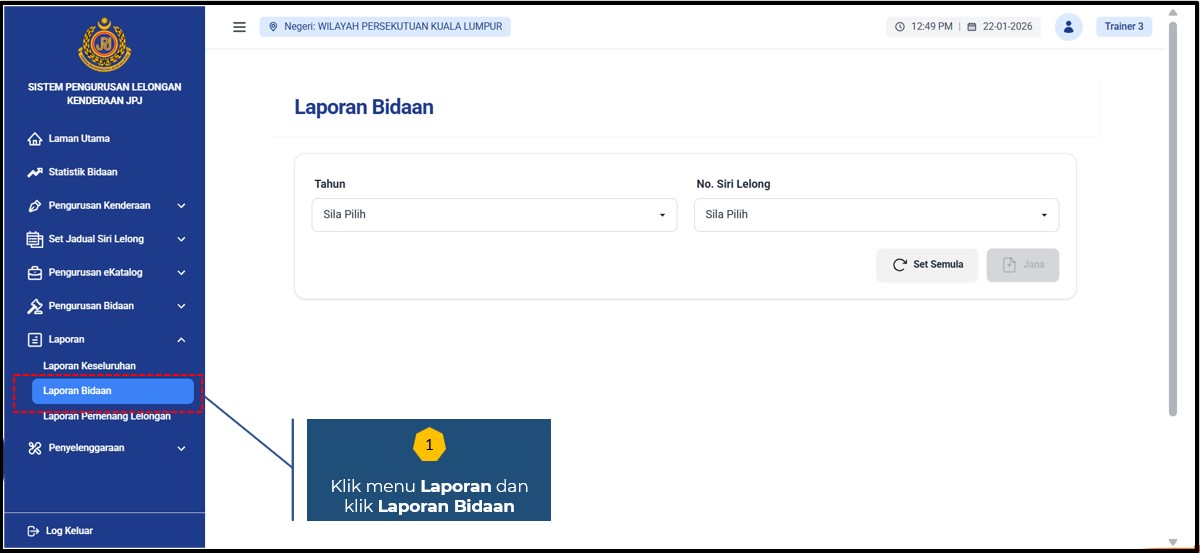1200x553 pixels.
Task: Click the Pengurusan Bidaan gavel icon
Action: 35,306
